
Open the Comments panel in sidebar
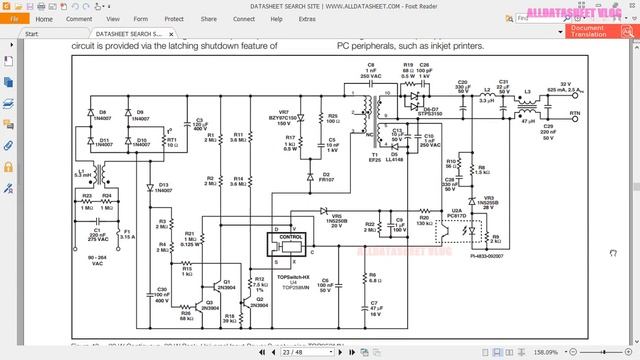[8, 124]
